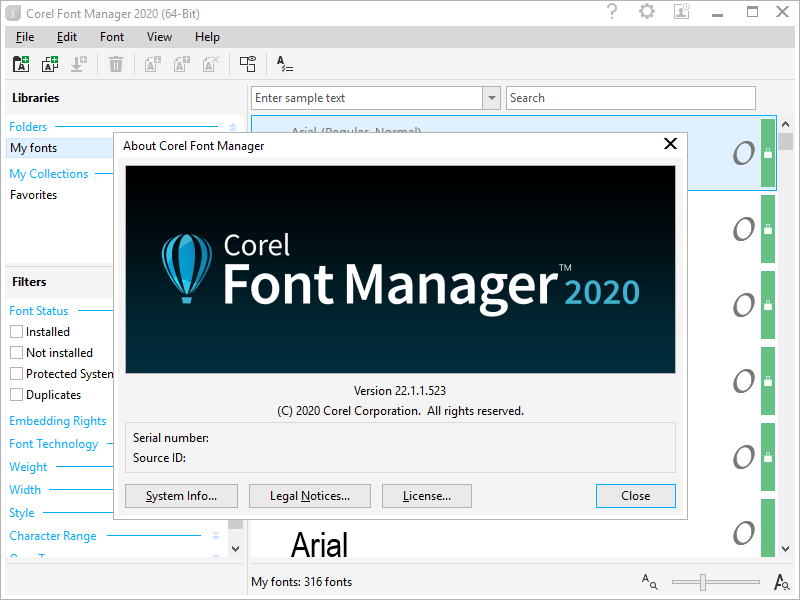Open the Edit menu

[x=67, y=37]
